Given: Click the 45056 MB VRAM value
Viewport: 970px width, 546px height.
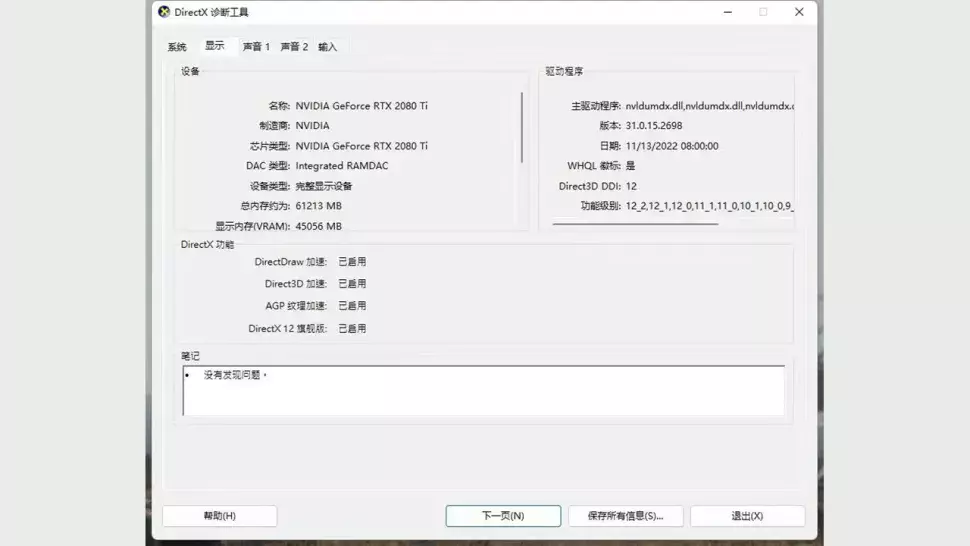Looking at the screenshot, I should tap(319, 226).
